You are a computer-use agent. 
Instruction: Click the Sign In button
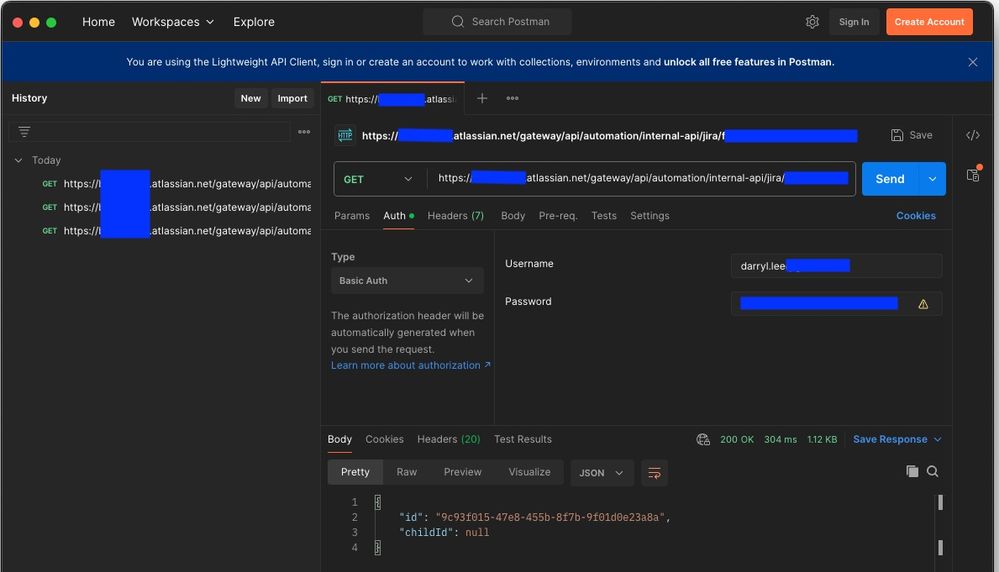click(x=854, y=22)
